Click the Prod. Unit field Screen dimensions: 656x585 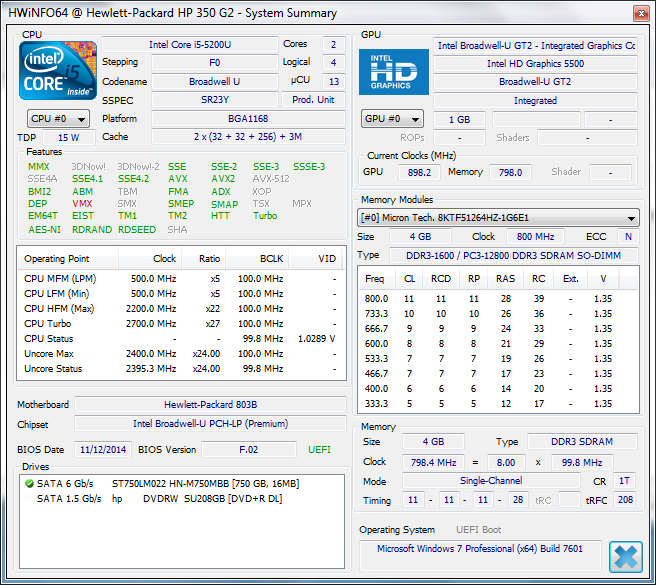tap(313, 100)
